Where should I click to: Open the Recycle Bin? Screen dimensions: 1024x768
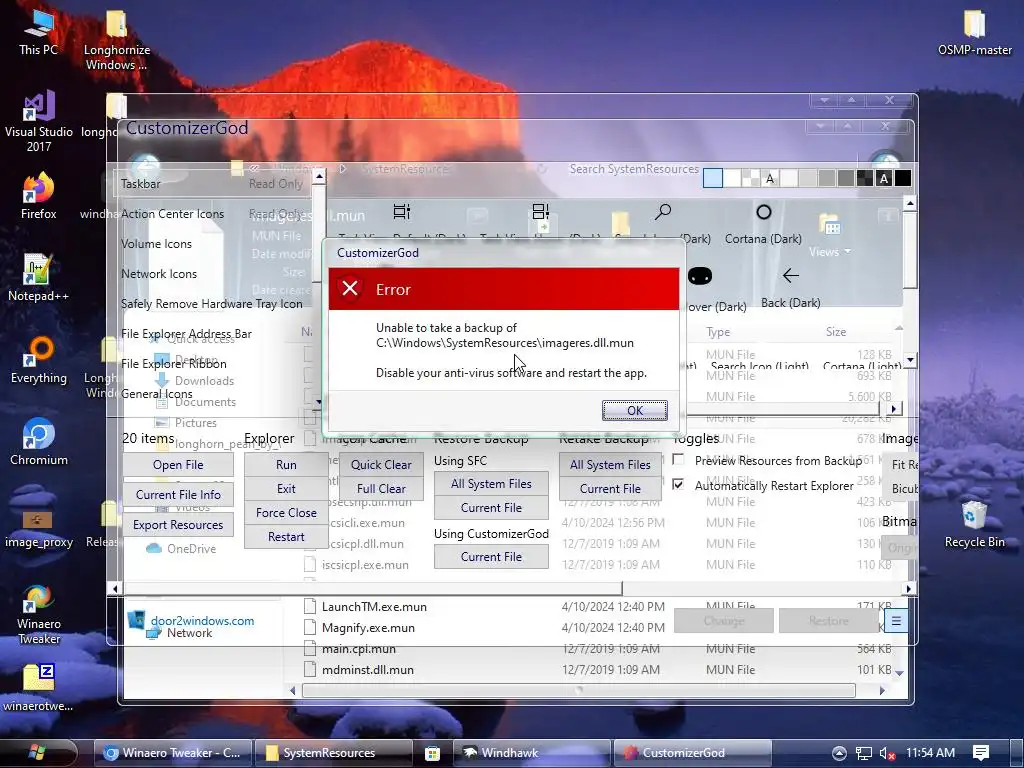(974, 524)
